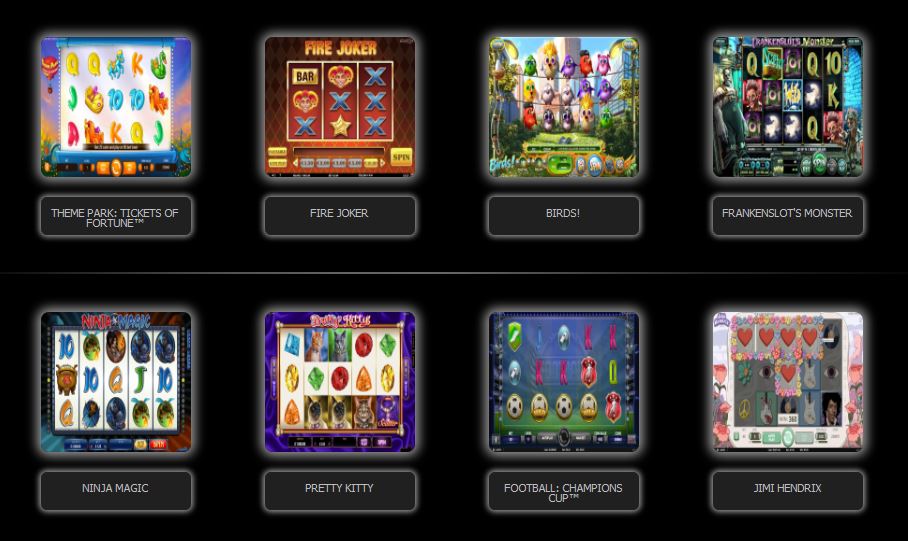Viewport: 908px width, 541px height.
Task: Open Frankenslot's Monster game preview image
Action: [x=788, y=107]
